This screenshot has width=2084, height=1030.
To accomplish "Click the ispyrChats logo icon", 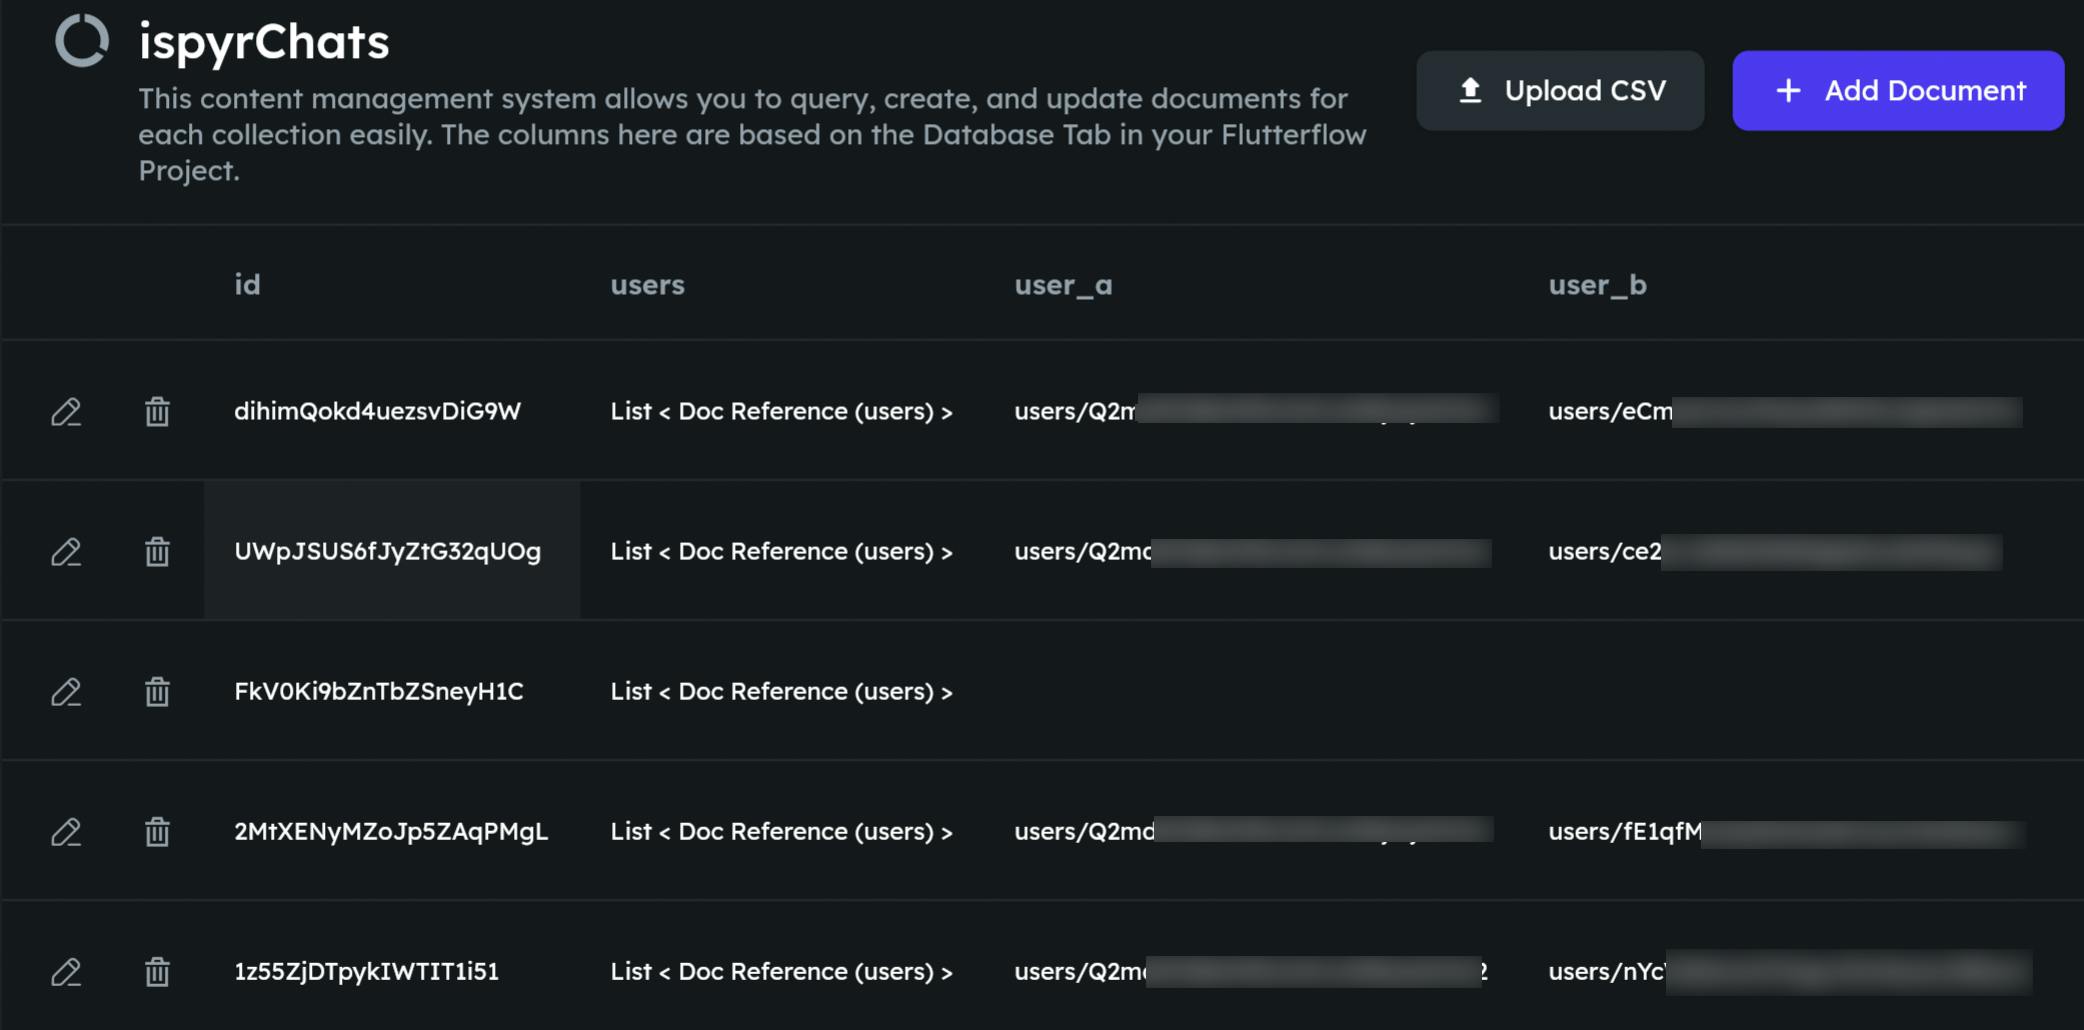I will (x=81, y=41).
